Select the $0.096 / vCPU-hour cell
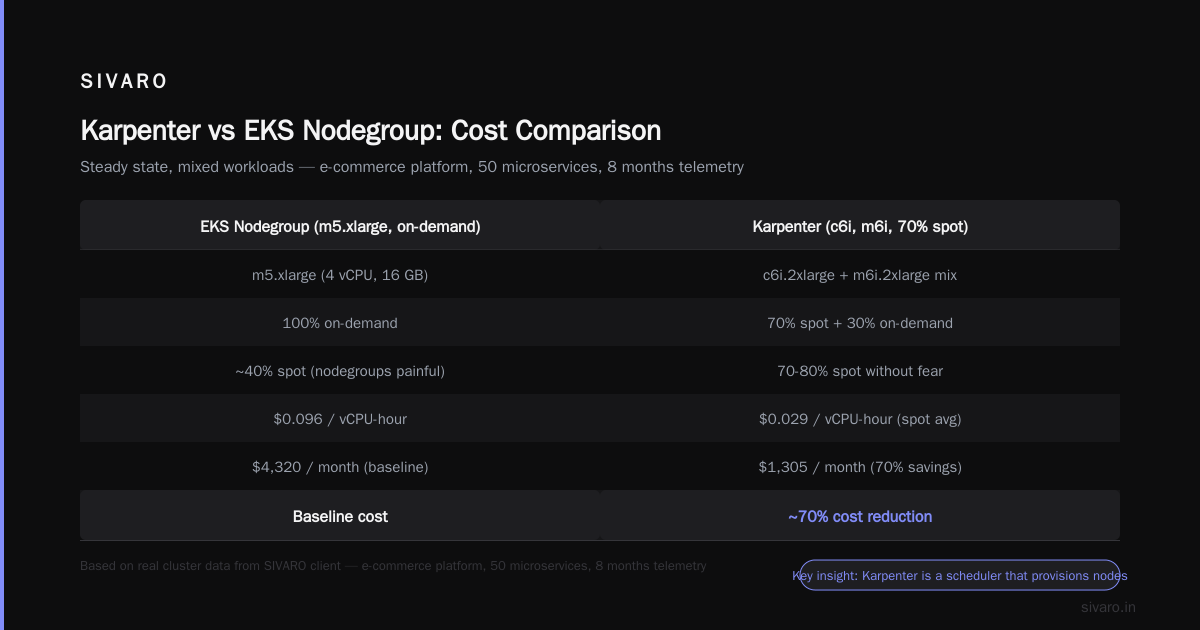The image size is (1200, 630). (x=340, y=418)
